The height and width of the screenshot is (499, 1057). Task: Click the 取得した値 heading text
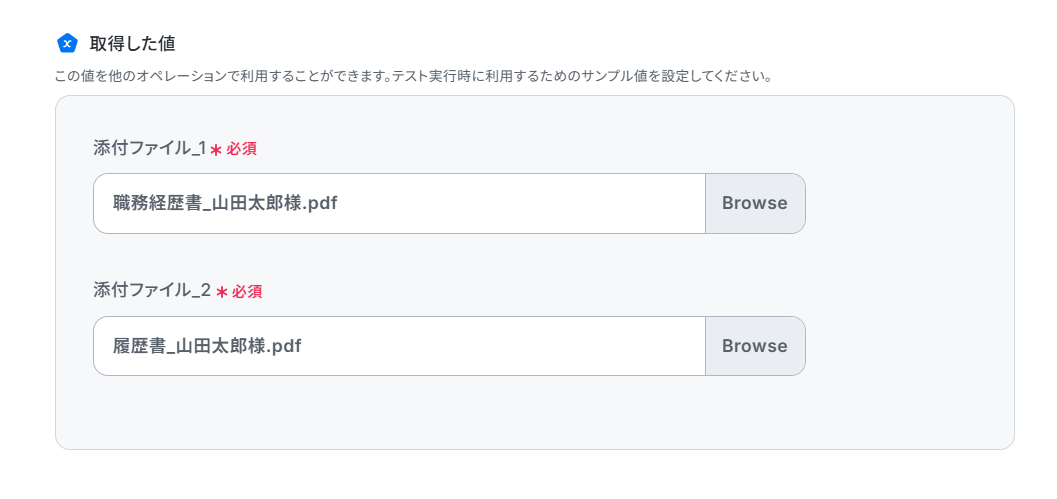133,44
